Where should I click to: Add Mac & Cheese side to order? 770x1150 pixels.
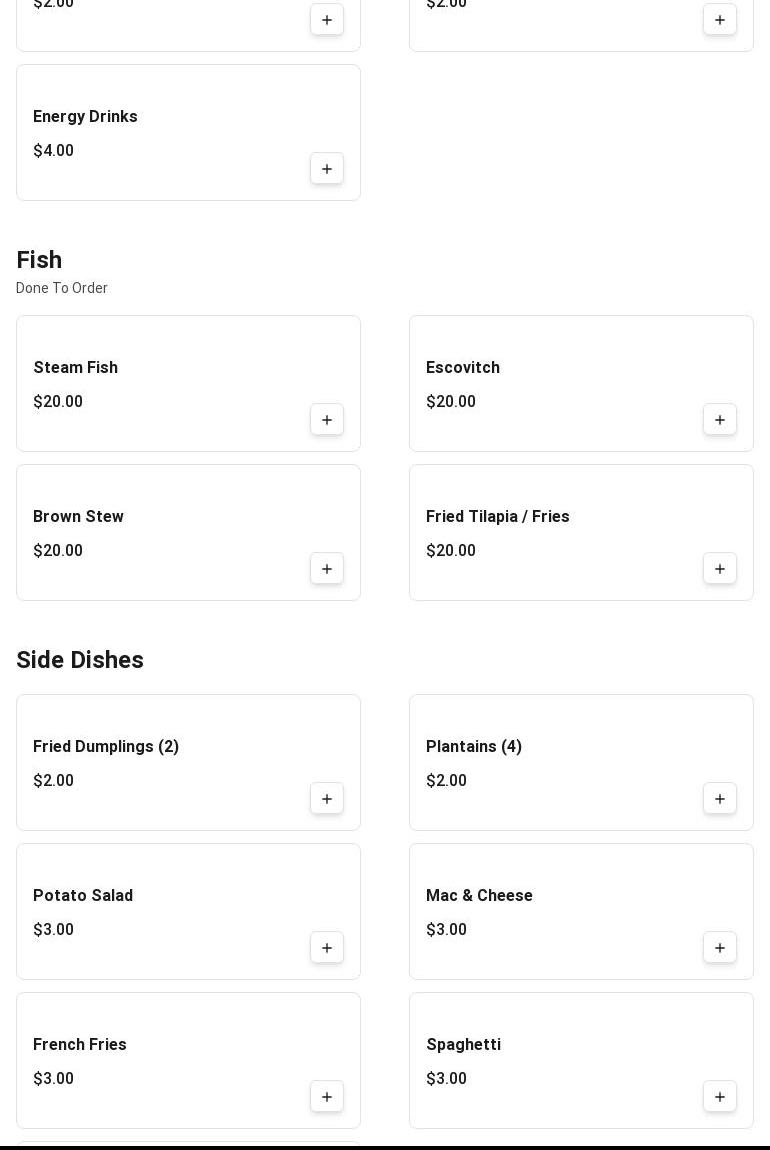coord(720,948)
